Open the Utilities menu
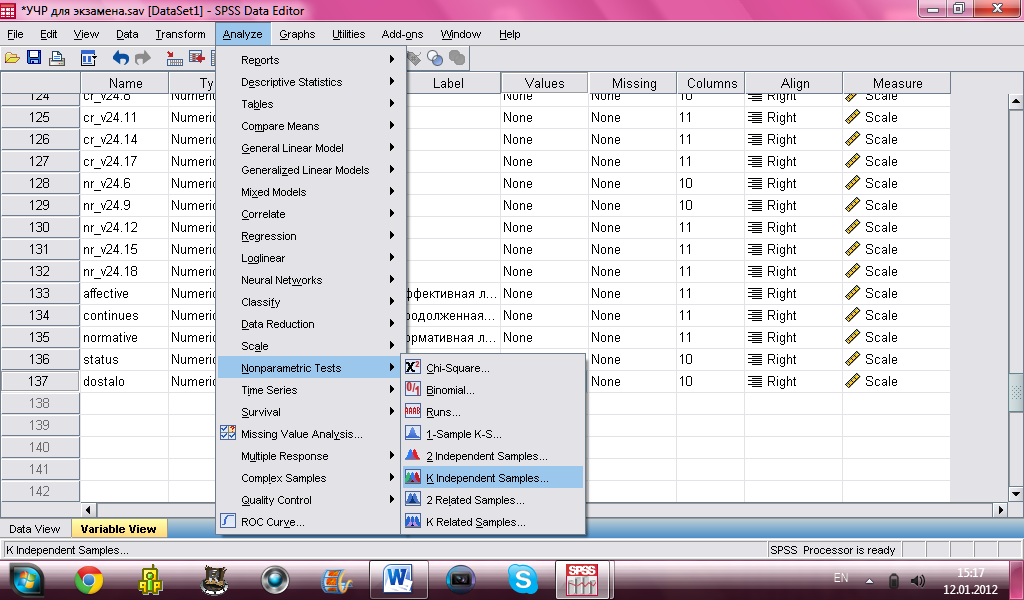This screenshot has width=1024, height=600. pos(348,34)
